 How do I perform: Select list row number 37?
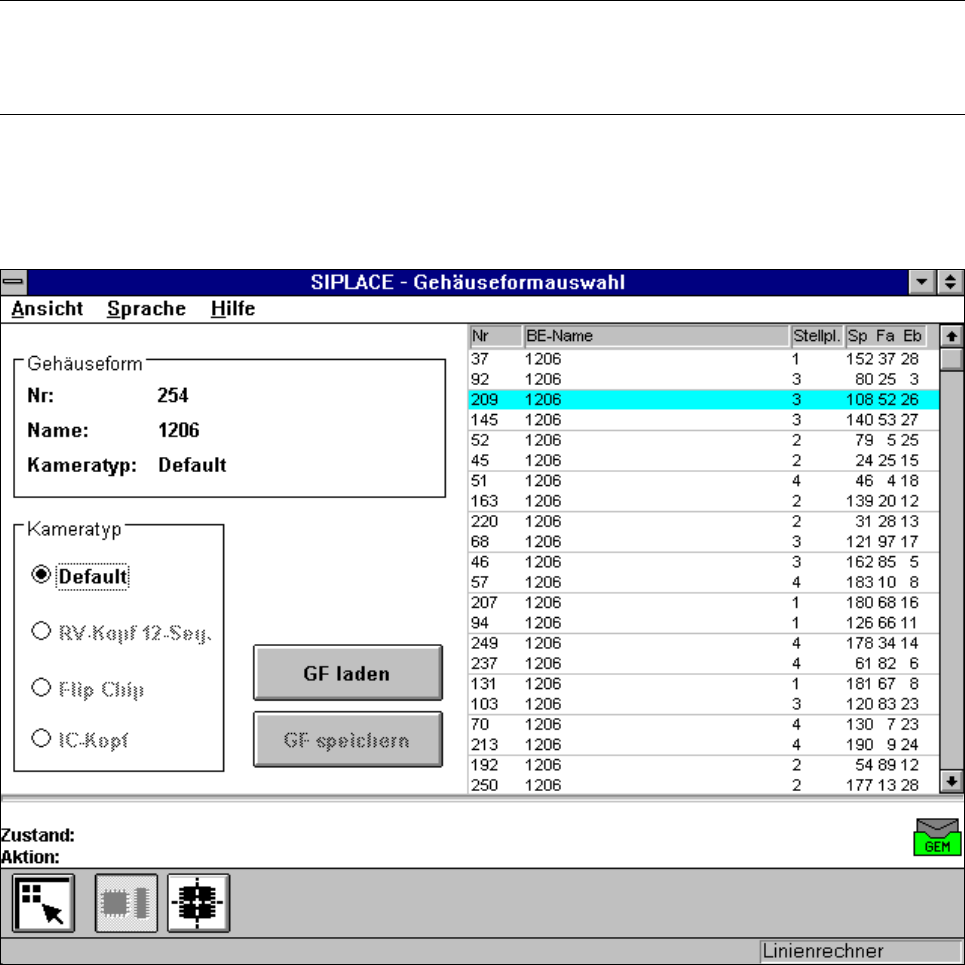703,359
